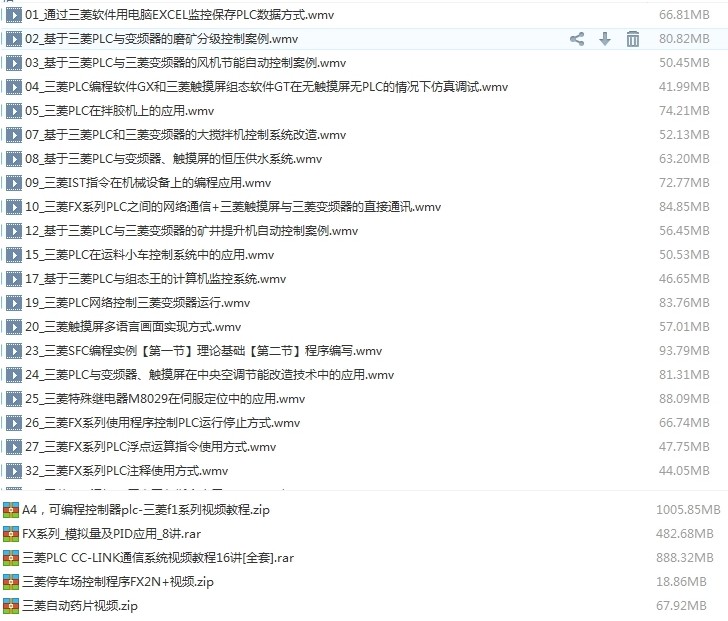
Task: Open file name 09_三菱IST指令在机械设备上的编程应用.wmv
Action: [148, 183]
